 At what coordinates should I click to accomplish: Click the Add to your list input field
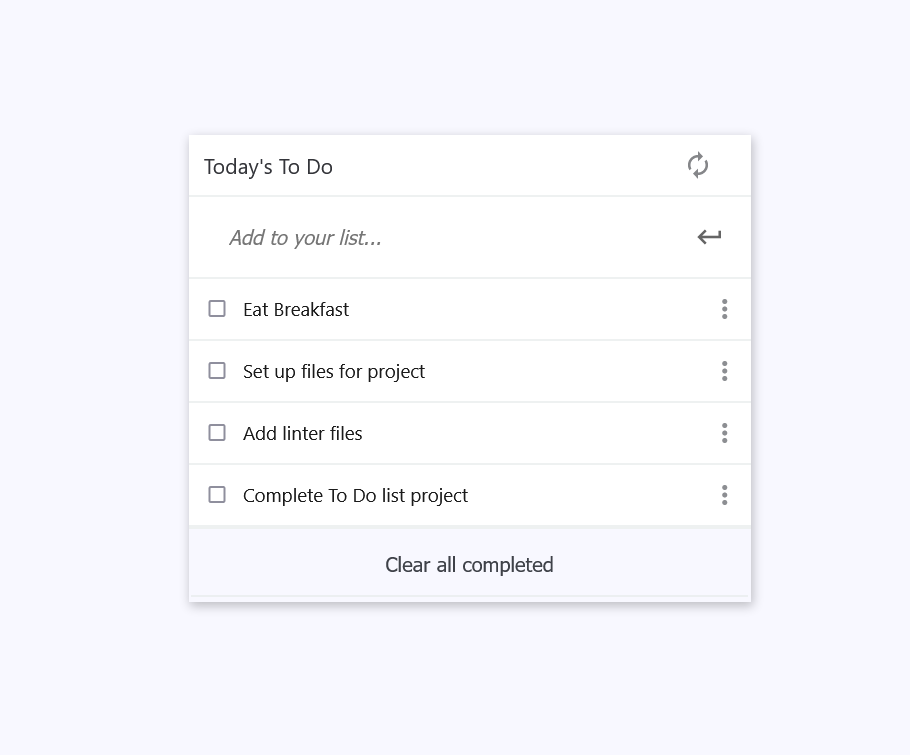(x=400, y=237)
